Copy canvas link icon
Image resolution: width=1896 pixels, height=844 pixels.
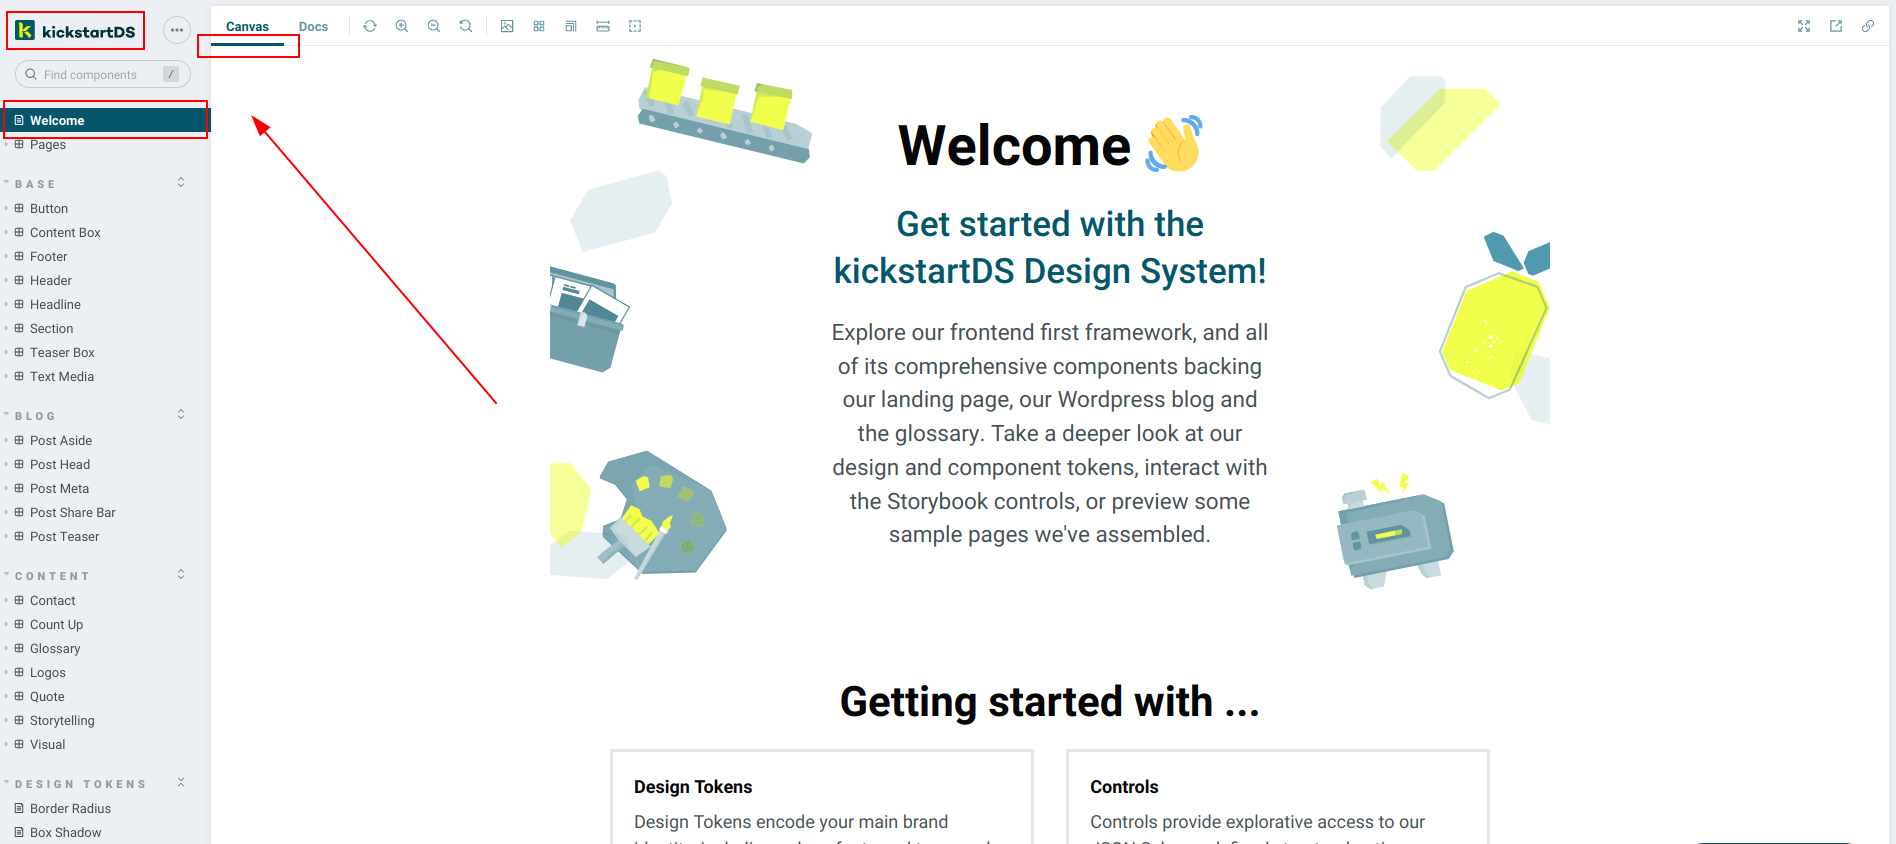click(1868, 26)
